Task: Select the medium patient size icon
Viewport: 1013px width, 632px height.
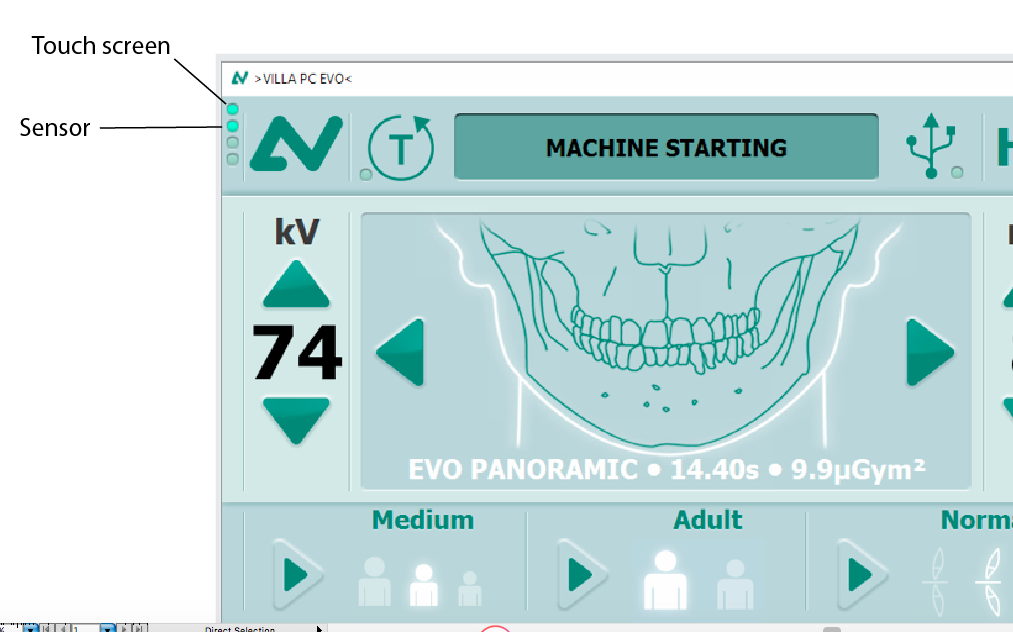Action: tap(423, 584)
